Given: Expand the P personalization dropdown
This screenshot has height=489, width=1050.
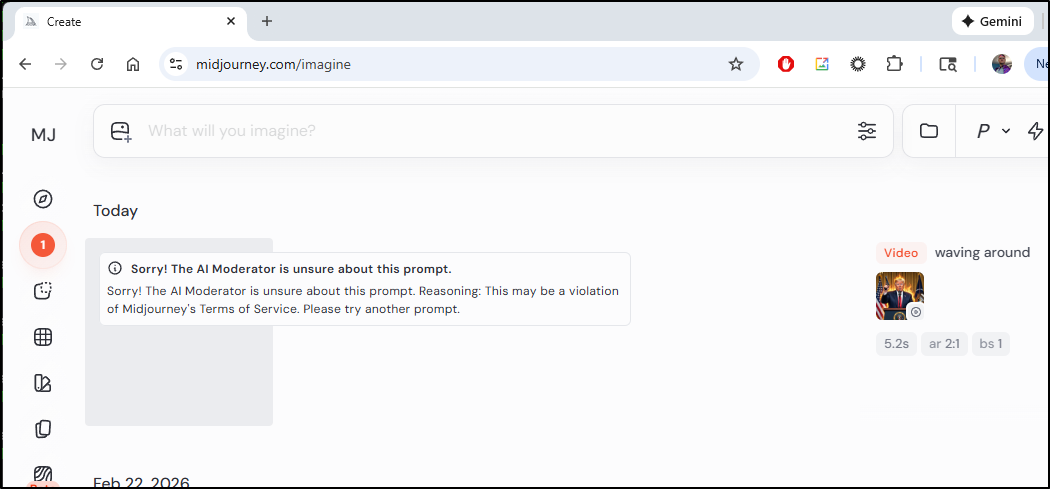Looking at the screenshot, I should pyautogui.click(x=993, y=131).
